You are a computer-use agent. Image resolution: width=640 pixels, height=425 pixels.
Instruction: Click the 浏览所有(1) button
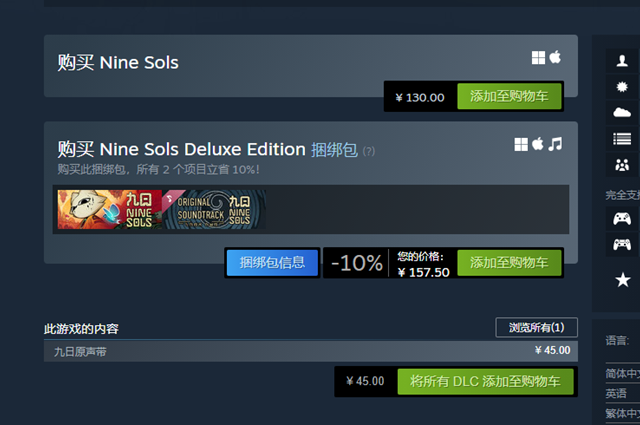[536, 327]
